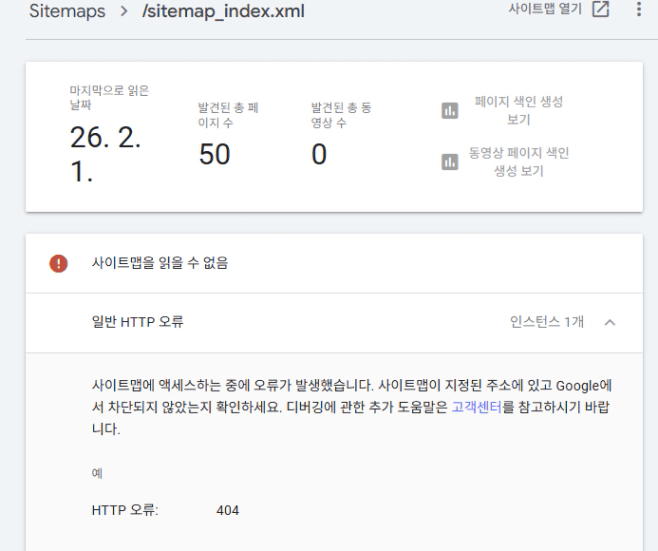This screenshot has height=551, width=658.
Task: Click the 사이트맵을 읽을 수 없음 error heading
Action: click(x=160, y=265)
